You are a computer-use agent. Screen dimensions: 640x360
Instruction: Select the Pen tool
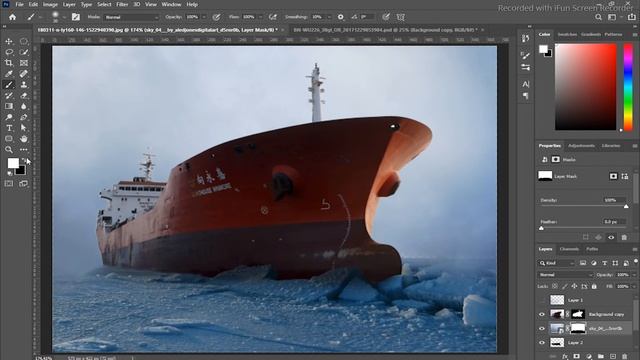24,117
